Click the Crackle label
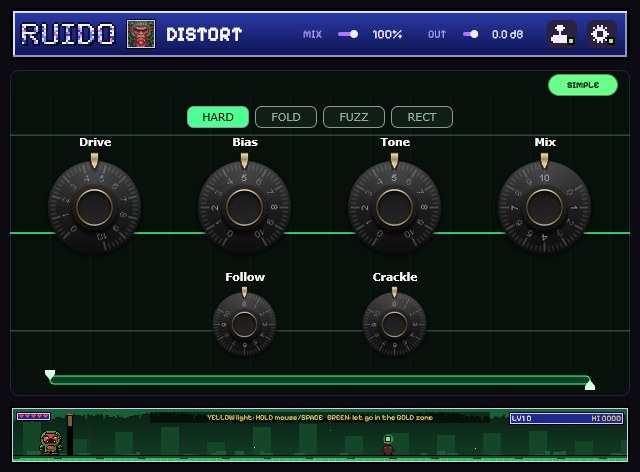Image resolution: width=640 pixels, height=472 pixels. pos(395,277)
